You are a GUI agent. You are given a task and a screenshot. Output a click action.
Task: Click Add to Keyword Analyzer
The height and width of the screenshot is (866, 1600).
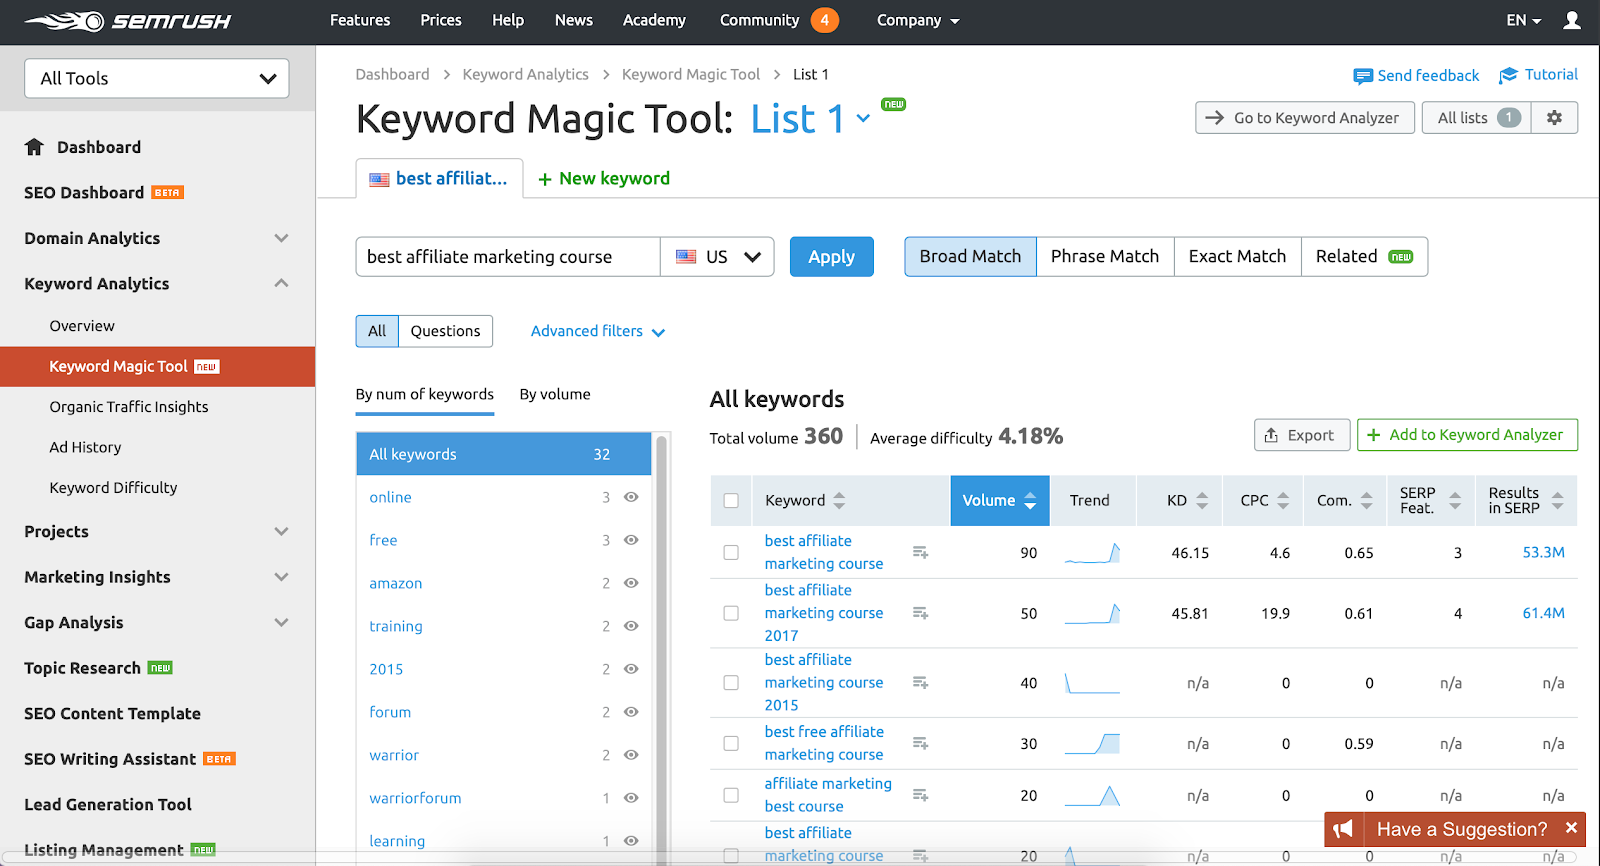click(x=1467, y=435)
